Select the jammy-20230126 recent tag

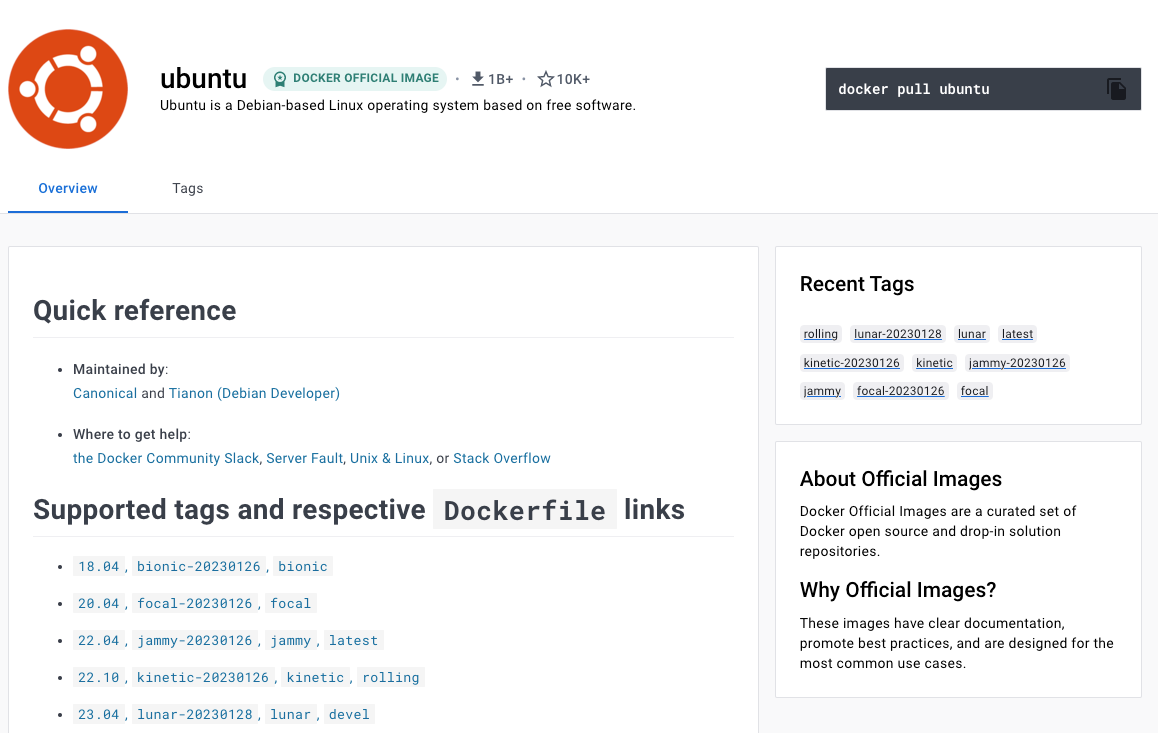coord(1017,363)
